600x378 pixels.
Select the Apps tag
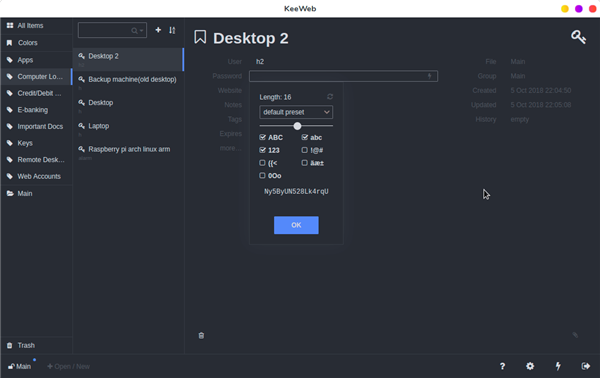[36, 60]
